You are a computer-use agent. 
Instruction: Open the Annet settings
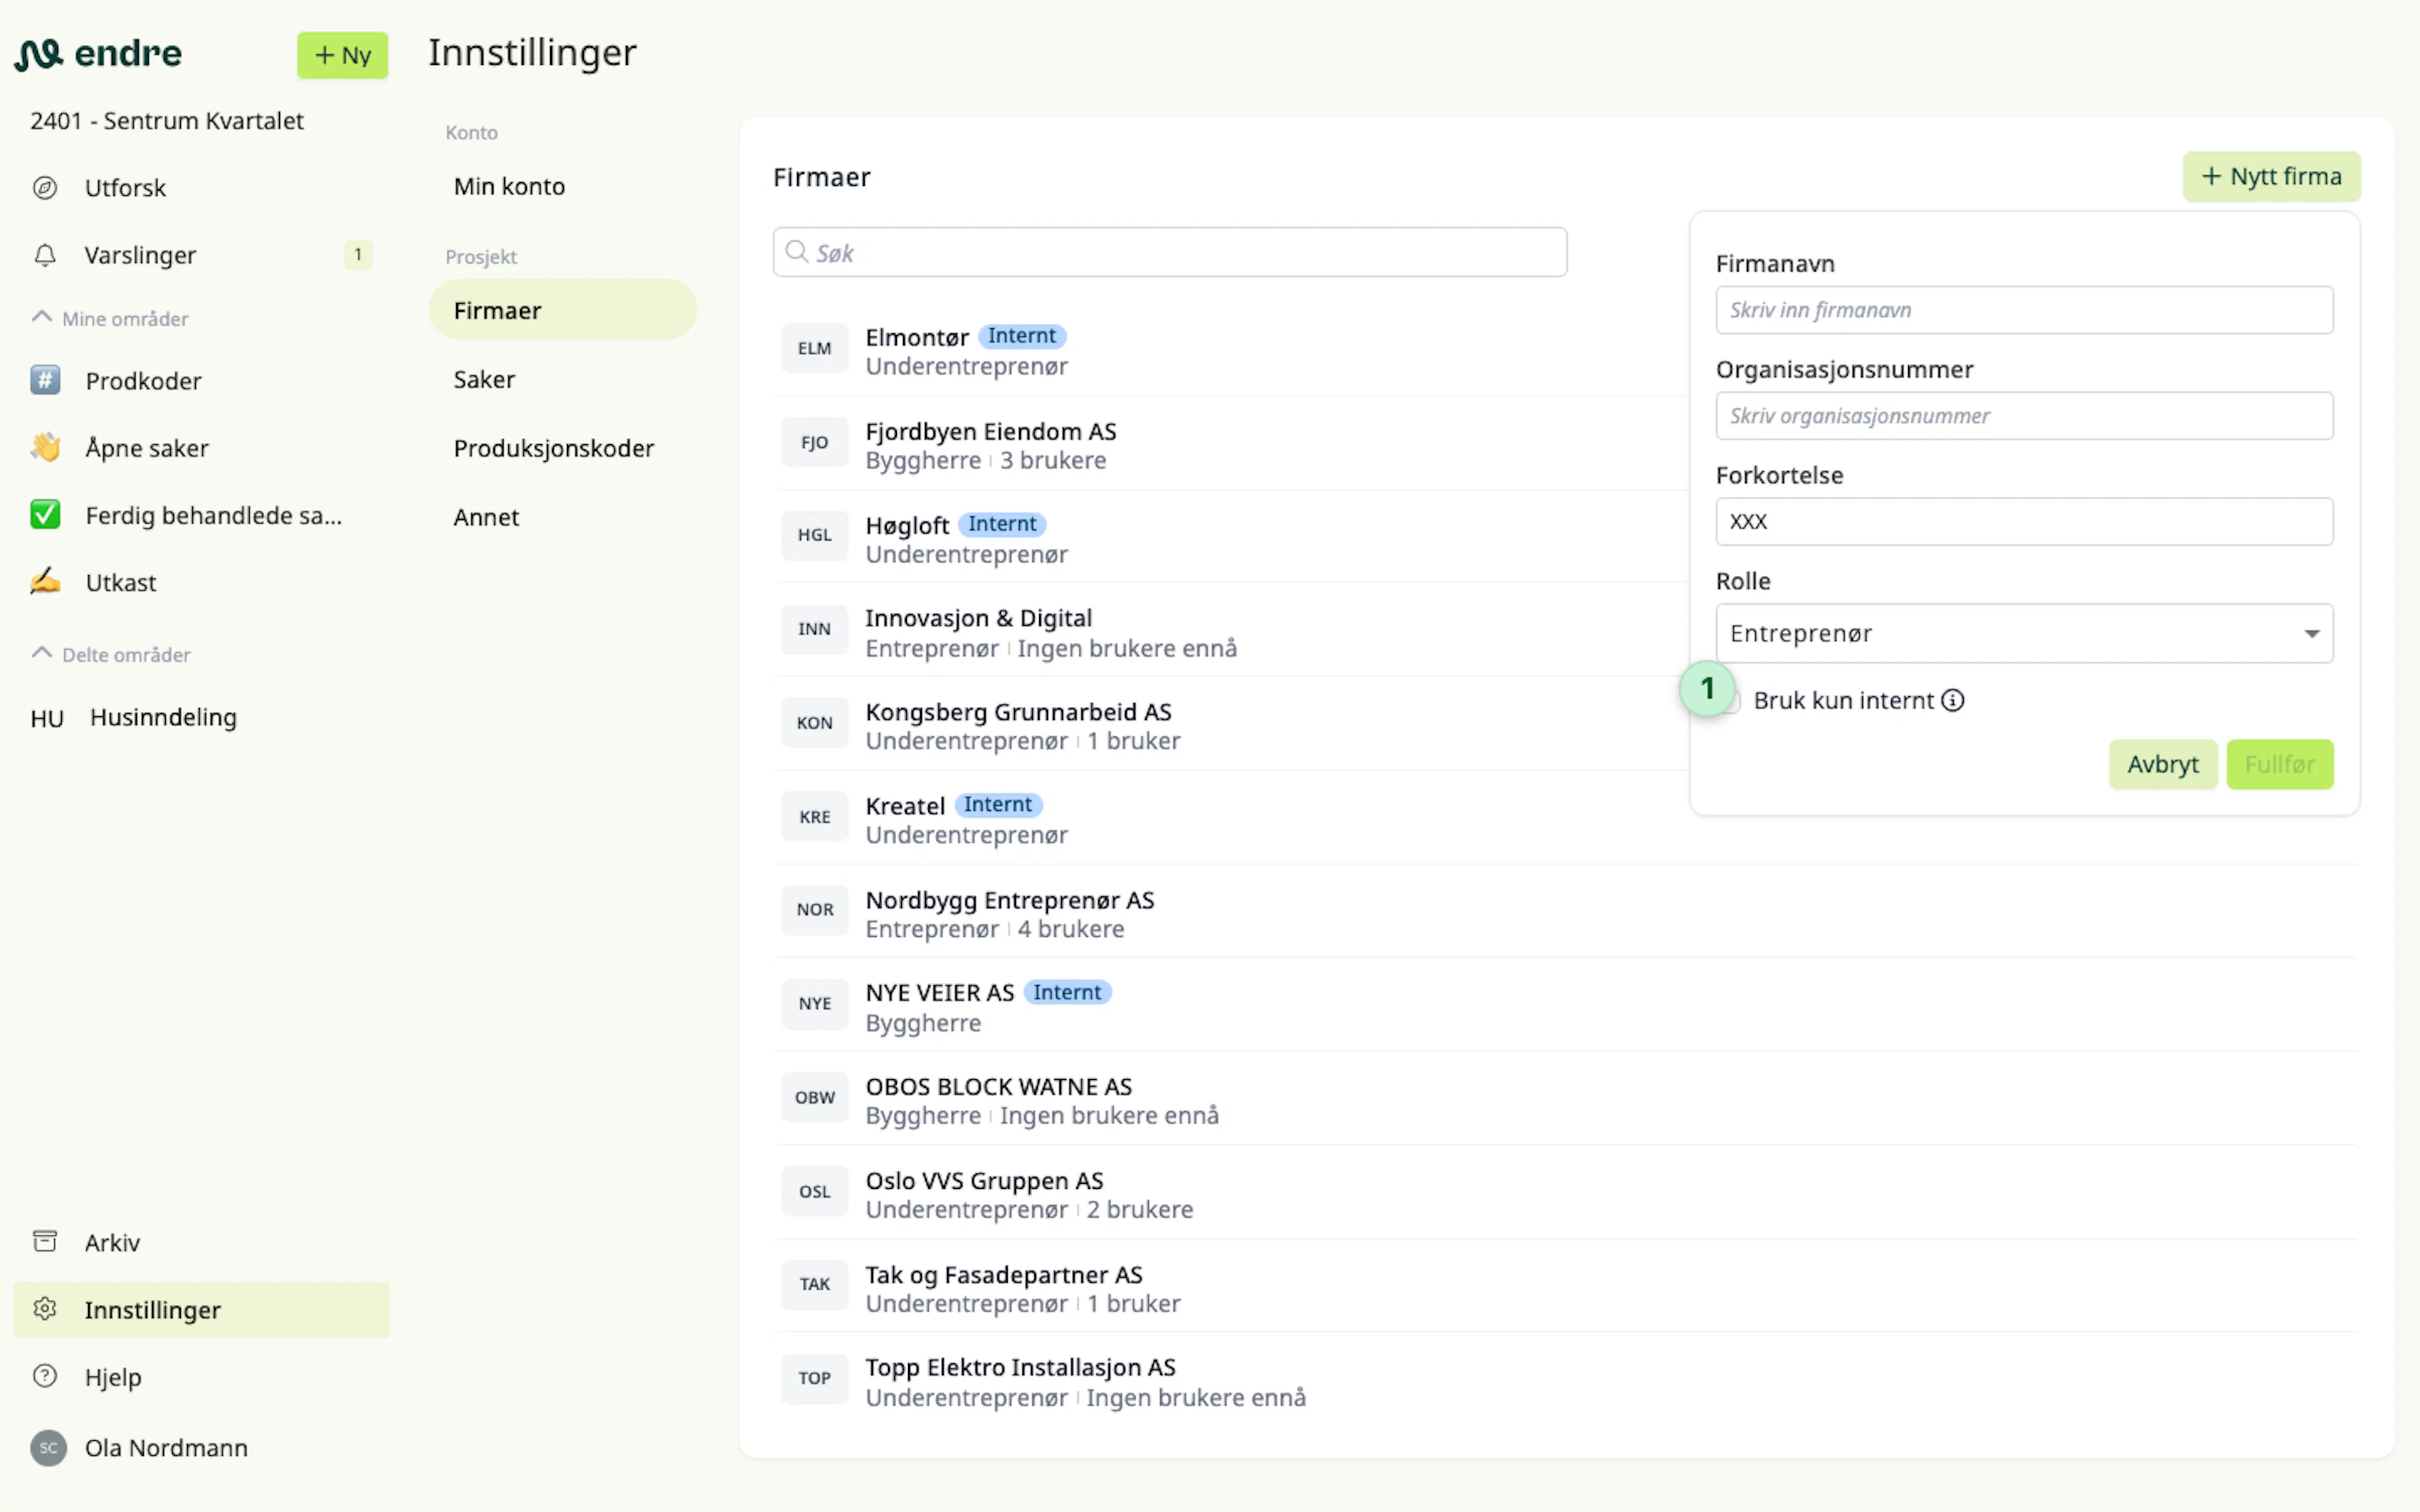pos(486,517)
